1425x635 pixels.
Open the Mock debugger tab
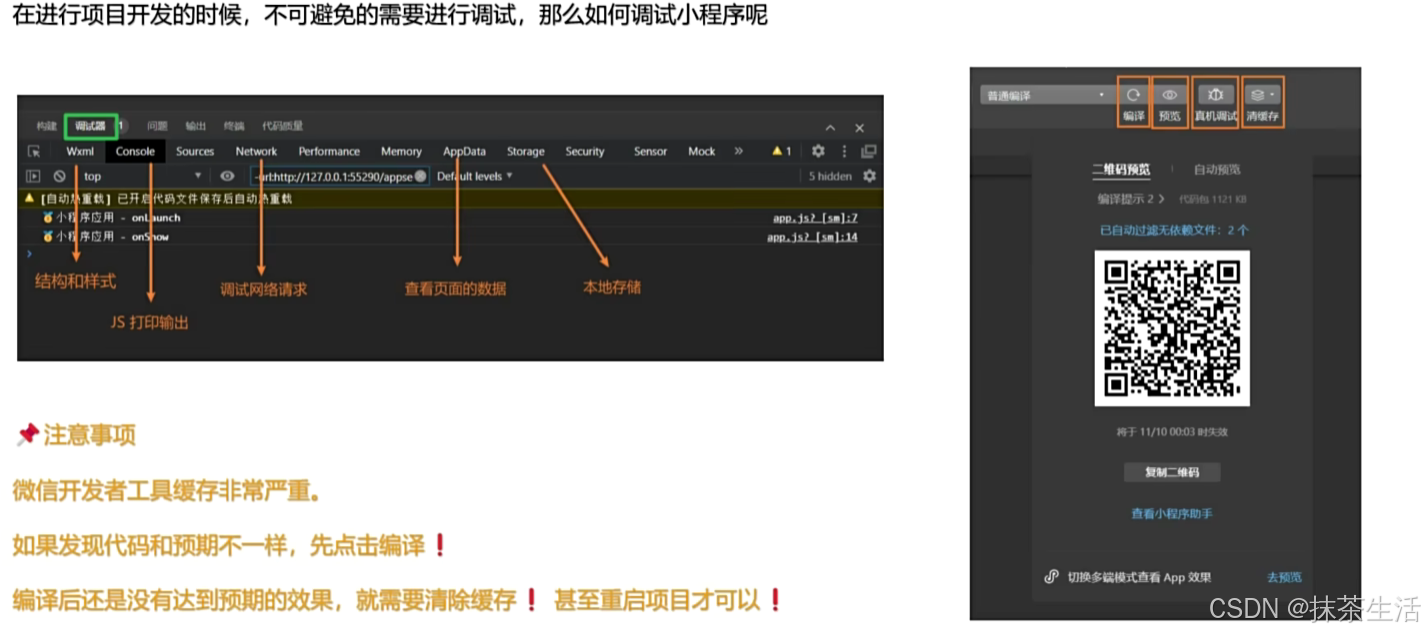[701, 151]
